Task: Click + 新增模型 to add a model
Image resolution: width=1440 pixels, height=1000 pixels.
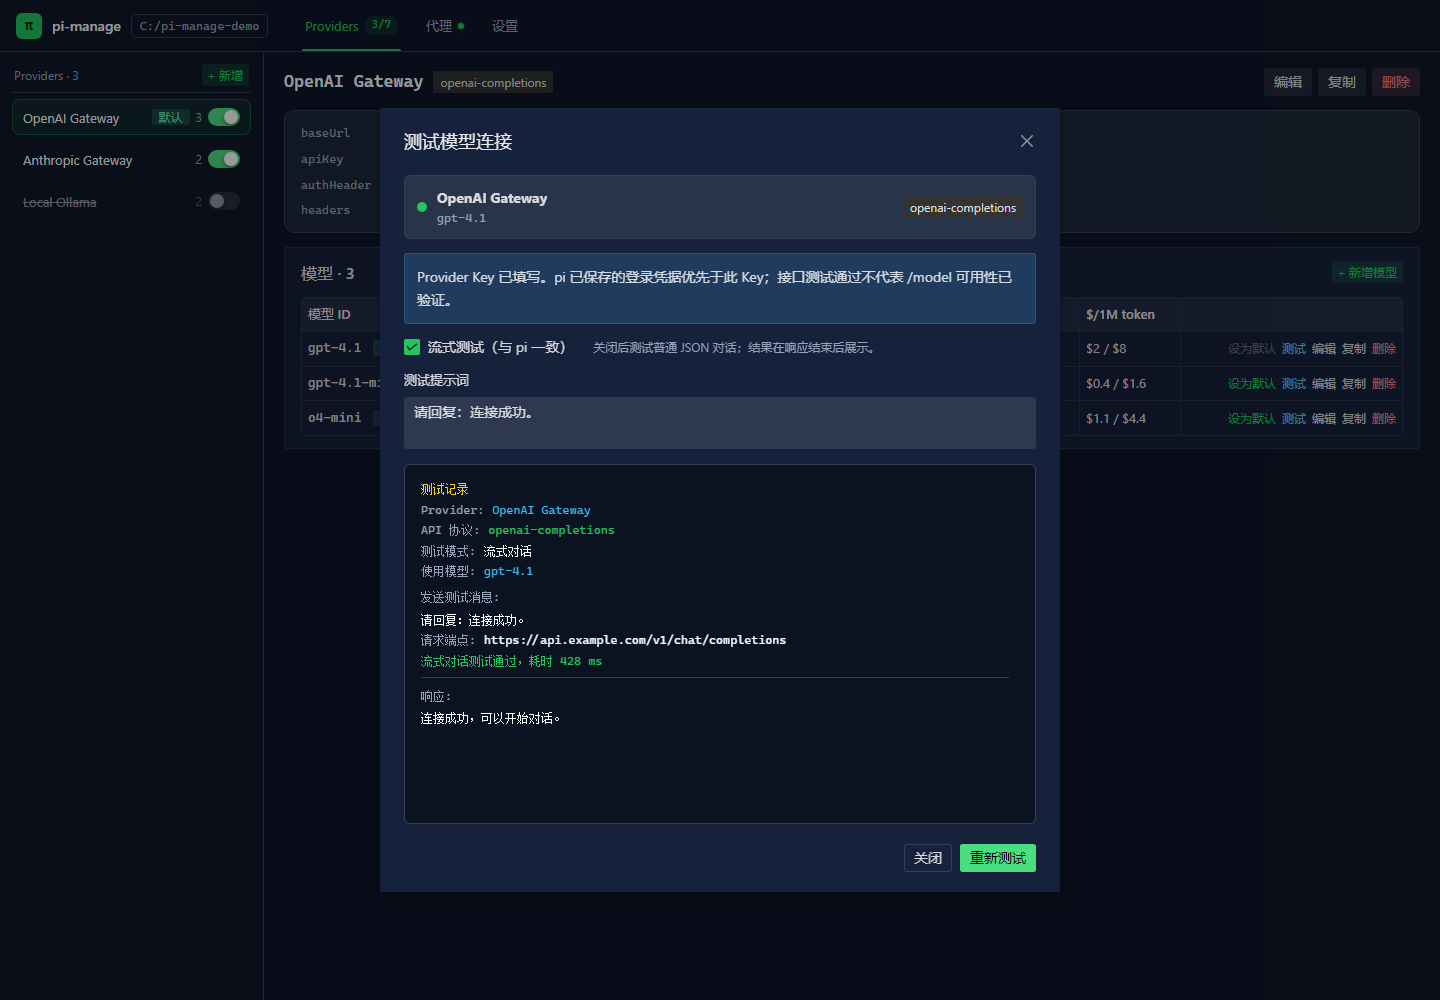Action: [x=1368, y=272]
